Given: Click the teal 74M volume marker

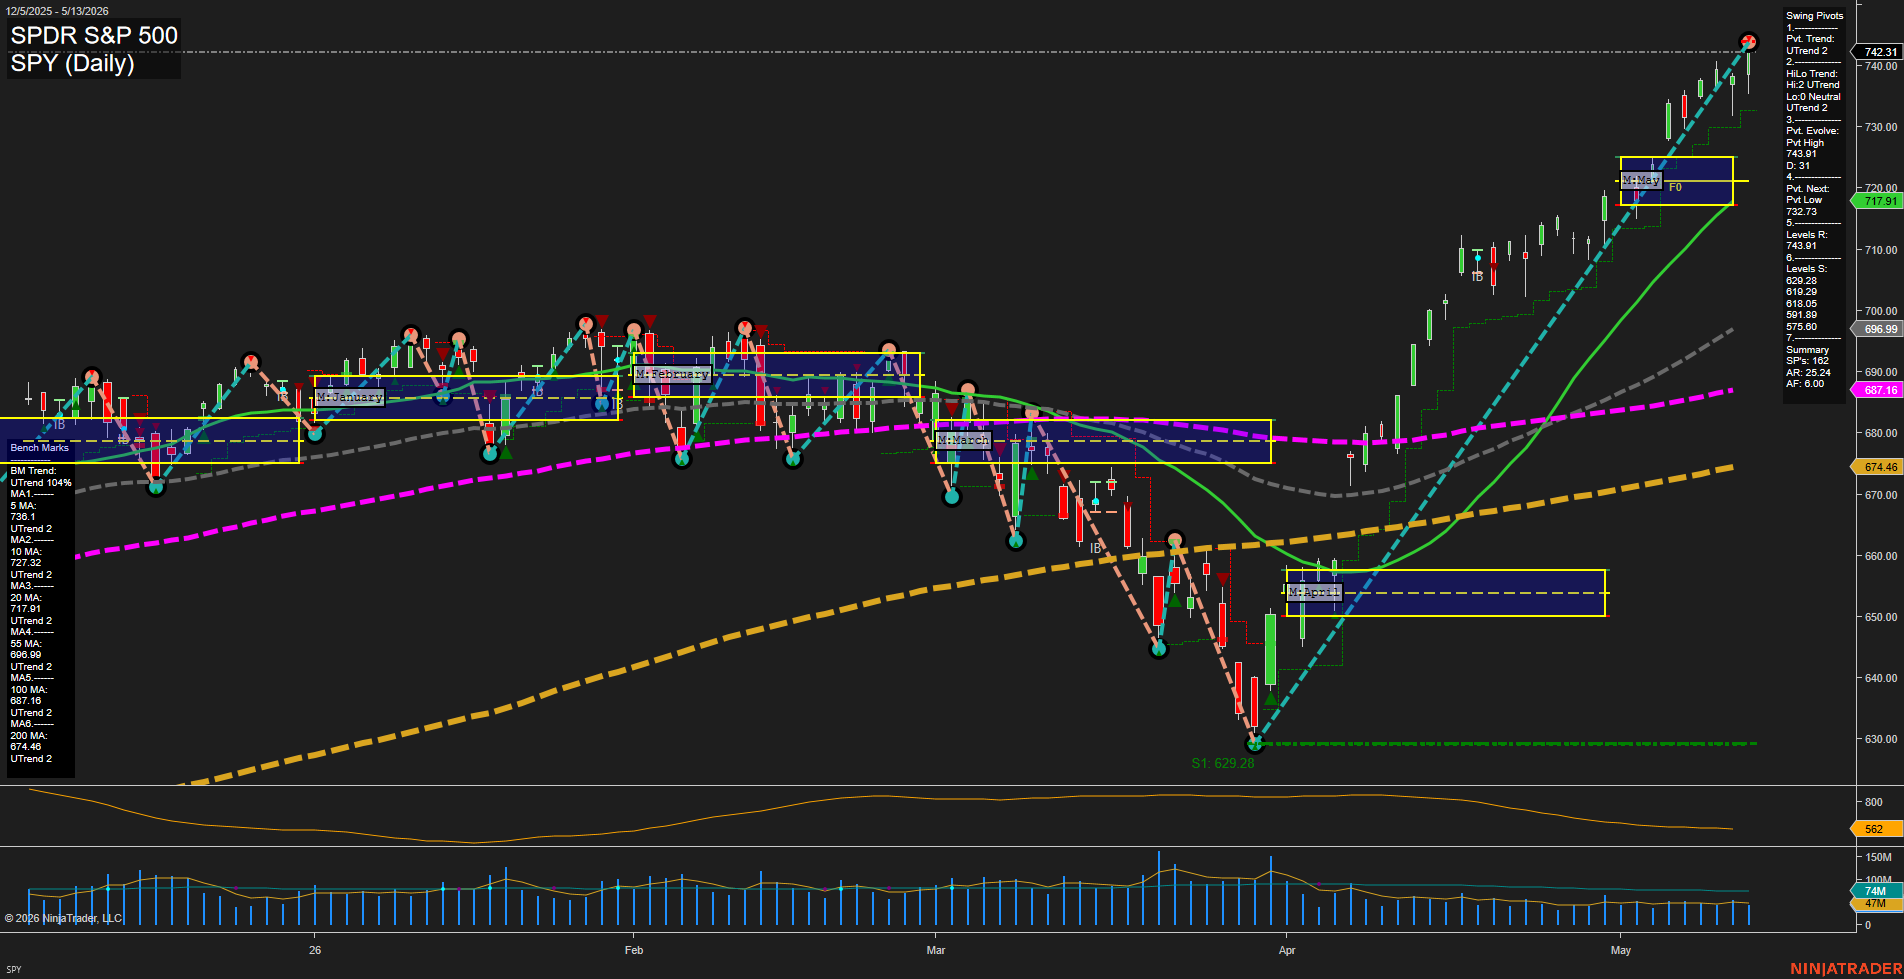Looking at the screenshot, I should coord(1875,891).
